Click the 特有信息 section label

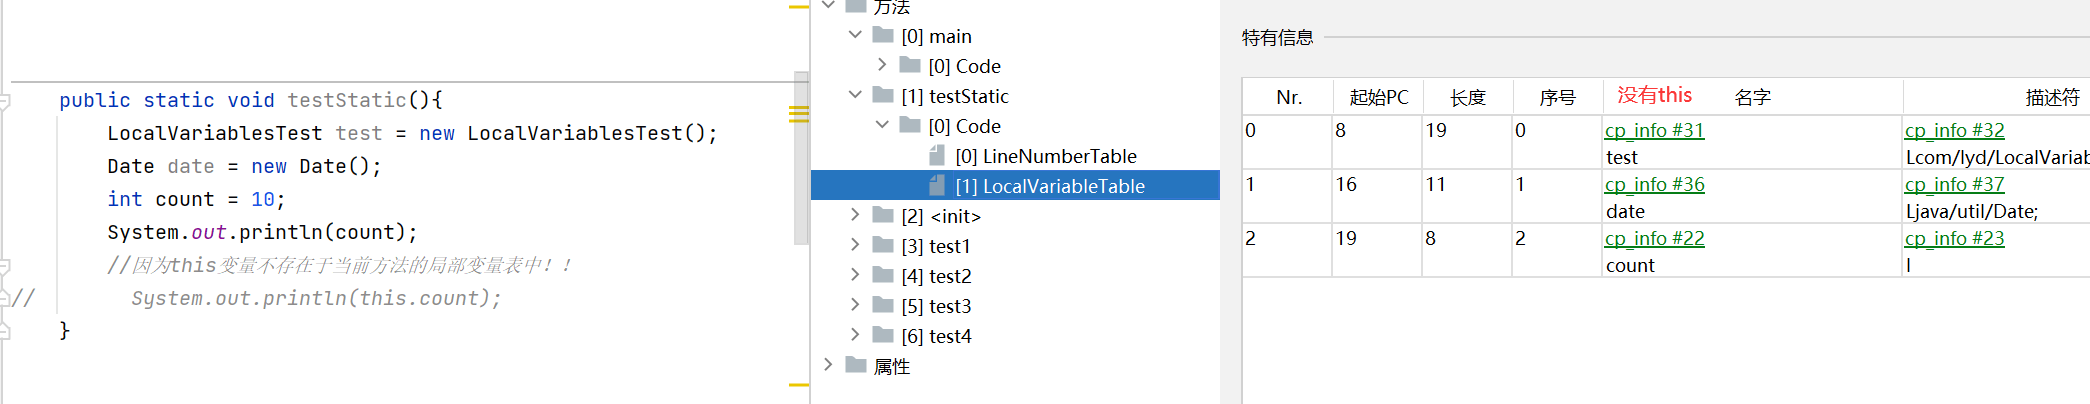point(1277,38)
